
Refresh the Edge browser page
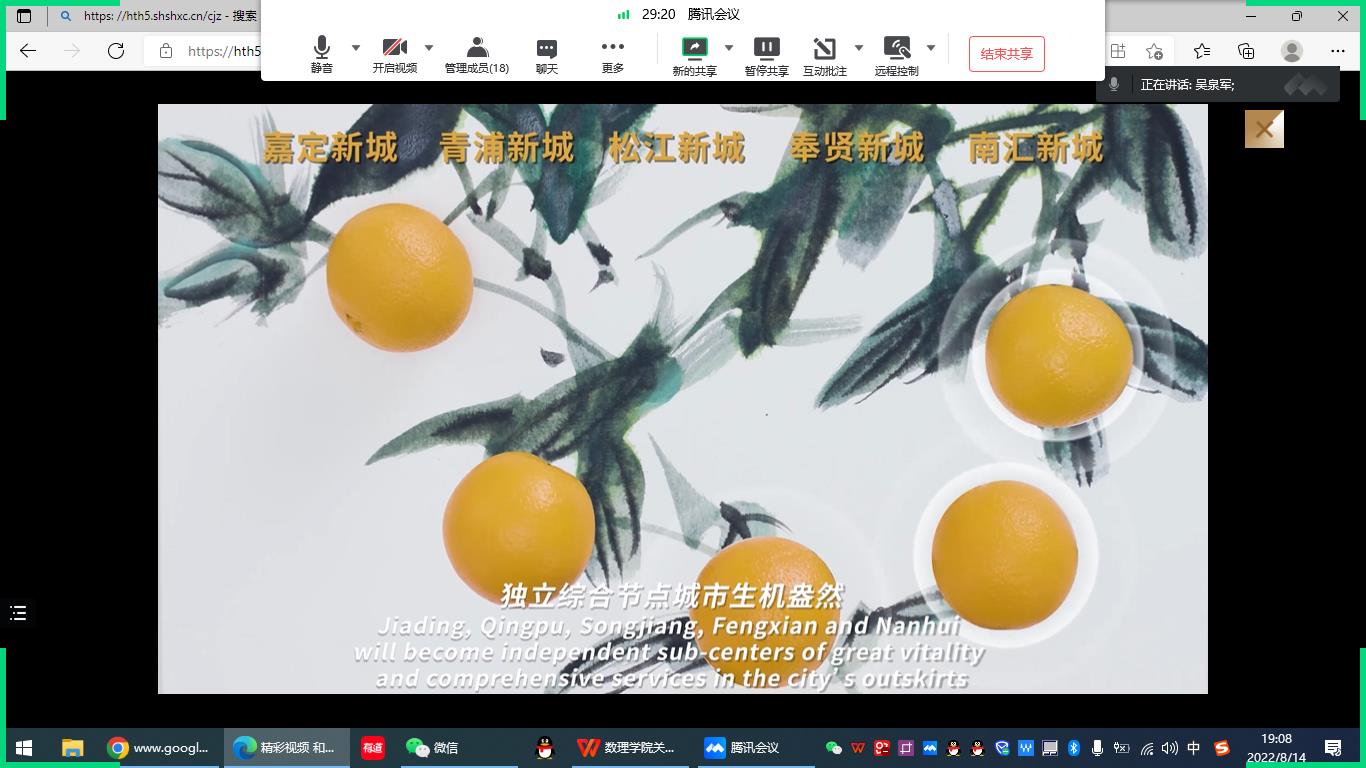click(x=116, y=51)
